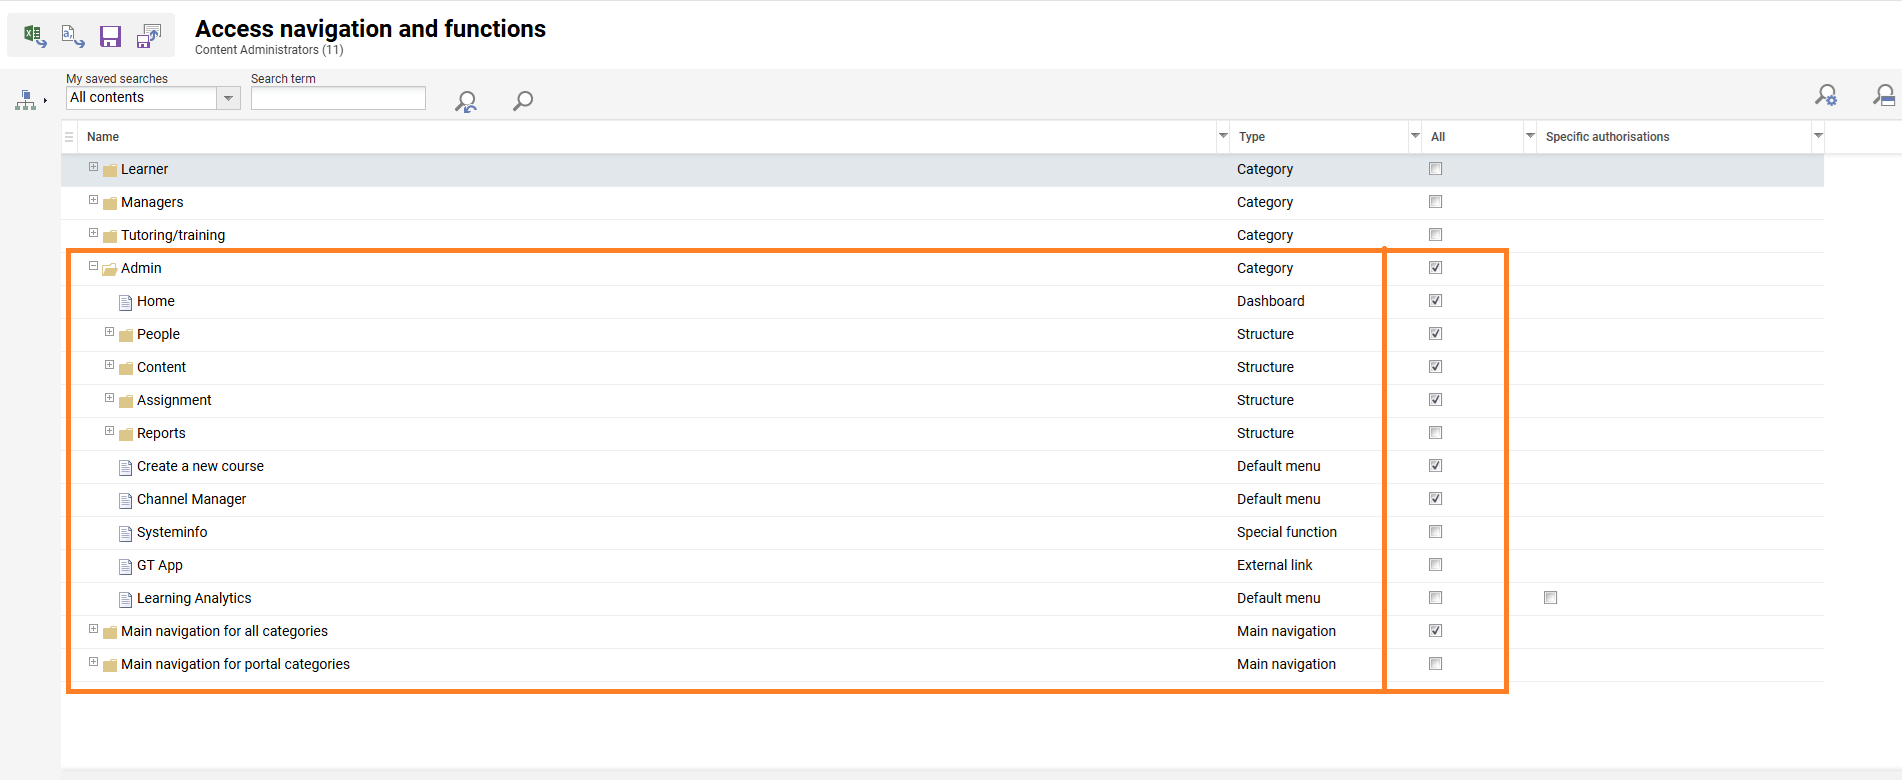Select the Create a new course entry

pyautogui.click(x=200, y=466)
